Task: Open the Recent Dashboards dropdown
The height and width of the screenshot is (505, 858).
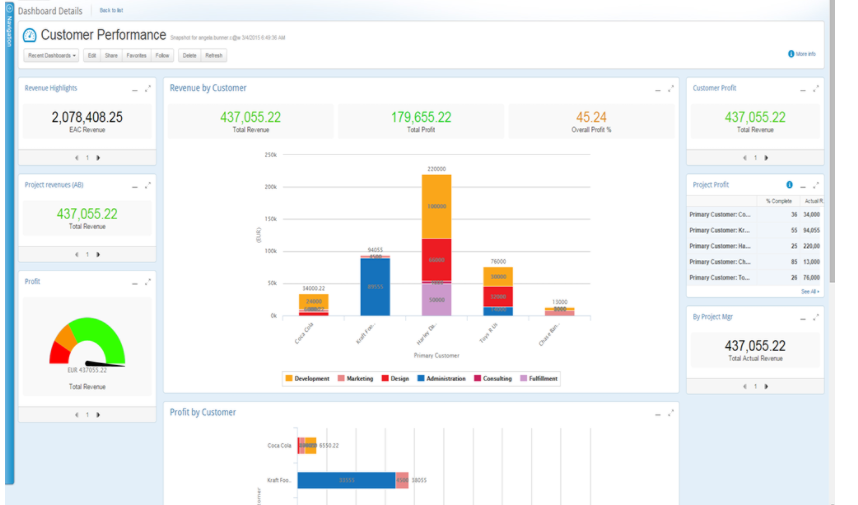Action: click(x=51, y=55)
